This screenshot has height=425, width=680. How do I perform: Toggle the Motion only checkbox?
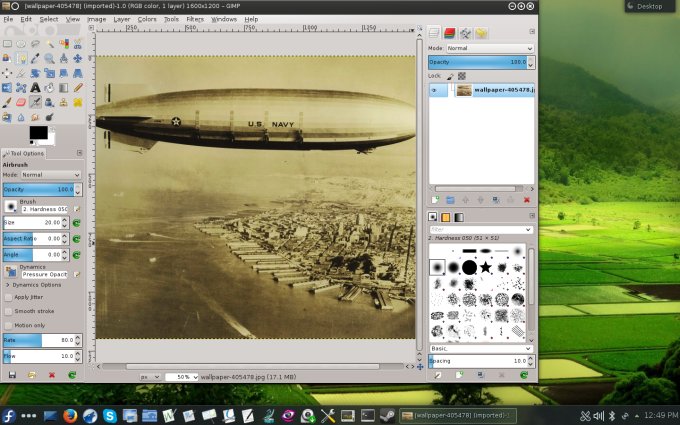[8, 325]
